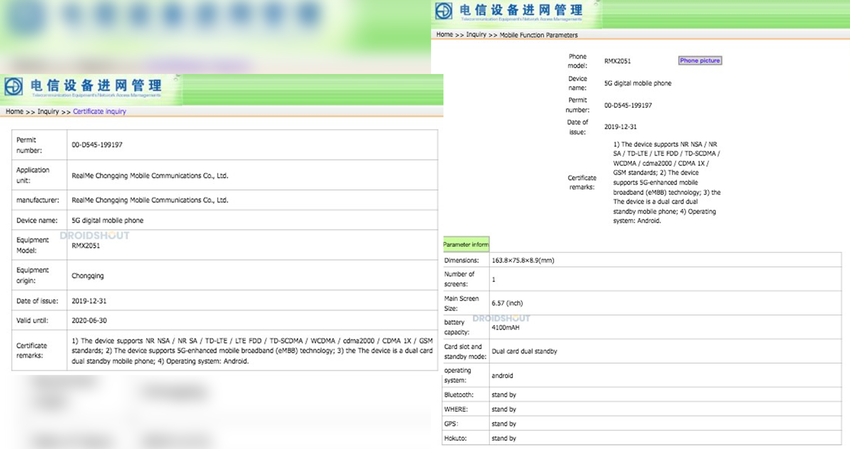This screenshot has height=449, width=850.
Task: Click the Bluetooth stand by value
Action: [503, 395]
